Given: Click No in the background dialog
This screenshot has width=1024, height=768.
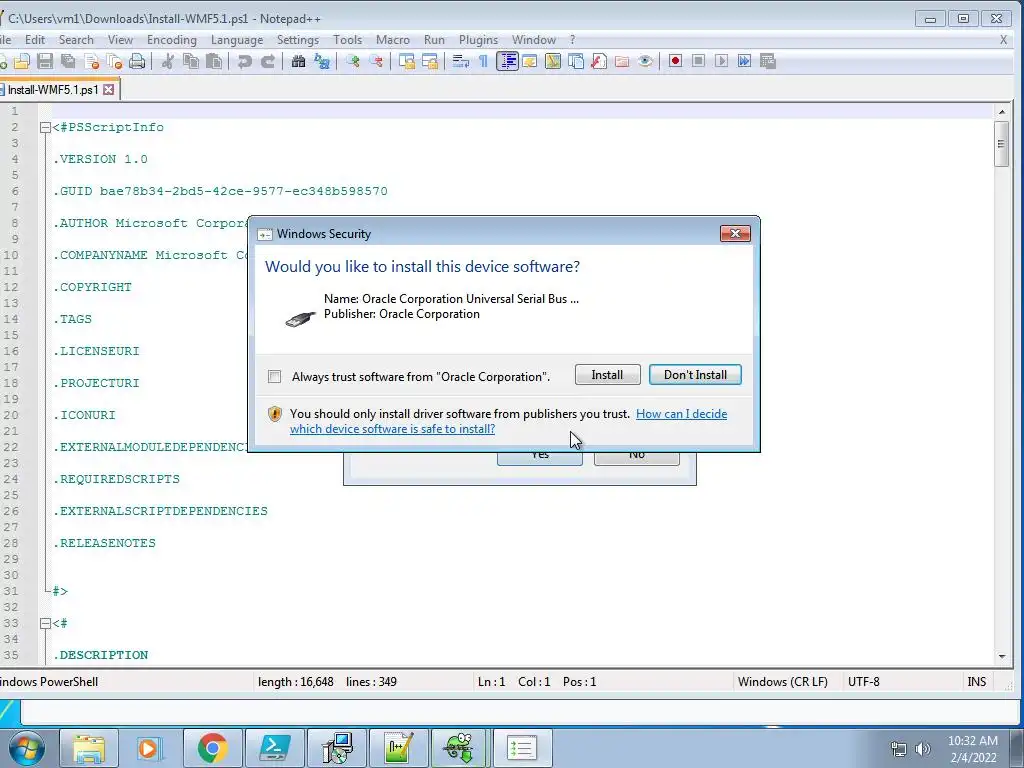Looking at the screenshot, I should pos(637,457).
